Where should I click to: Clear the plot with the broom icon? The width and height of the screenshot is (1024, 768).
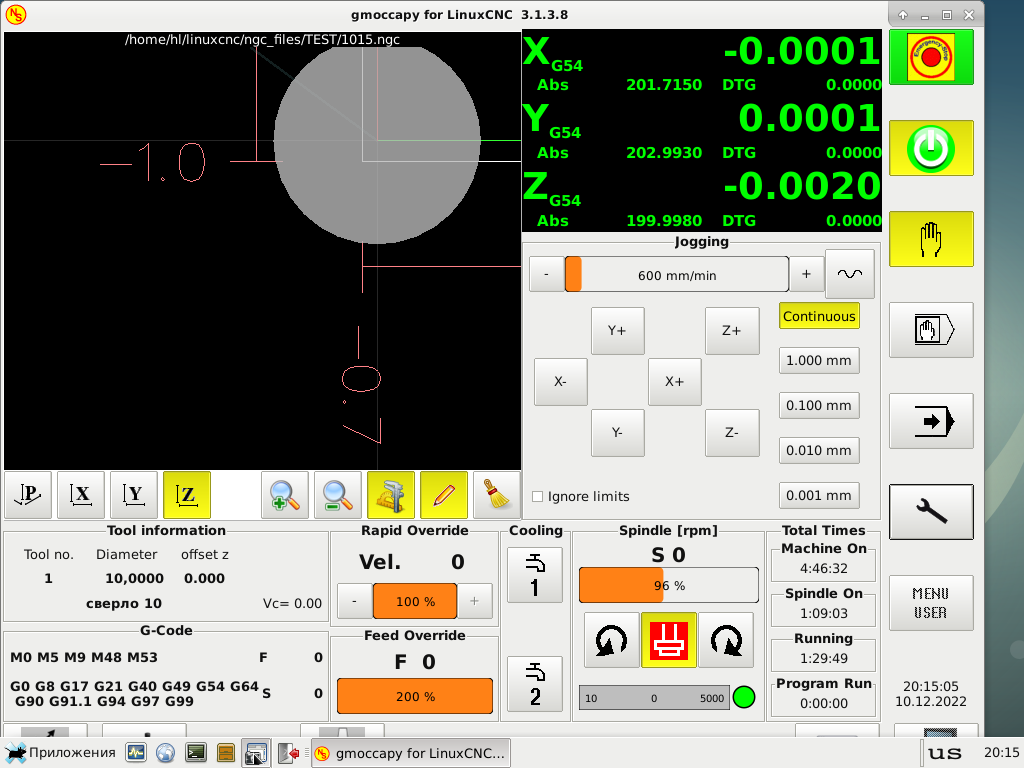[x=497, y=494]
